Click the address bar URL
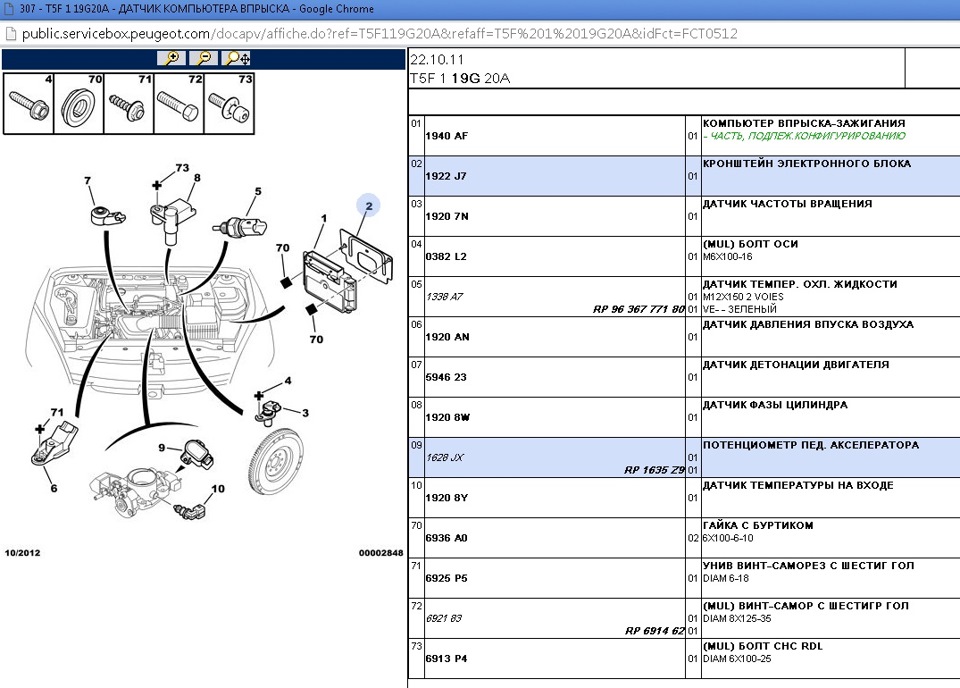Image resolution: width=960 pixels, height=688 pixels. coord(380,34)
